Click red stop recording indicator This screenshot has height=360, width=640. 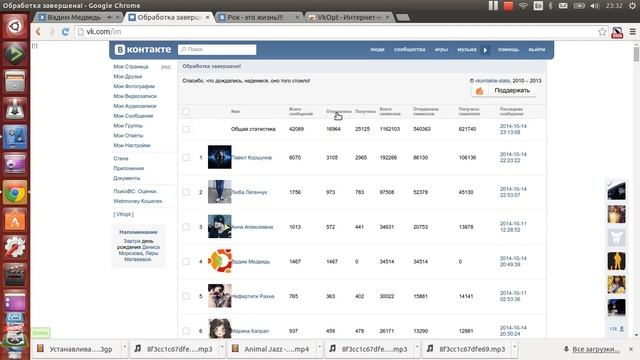[x=508, y=6]
